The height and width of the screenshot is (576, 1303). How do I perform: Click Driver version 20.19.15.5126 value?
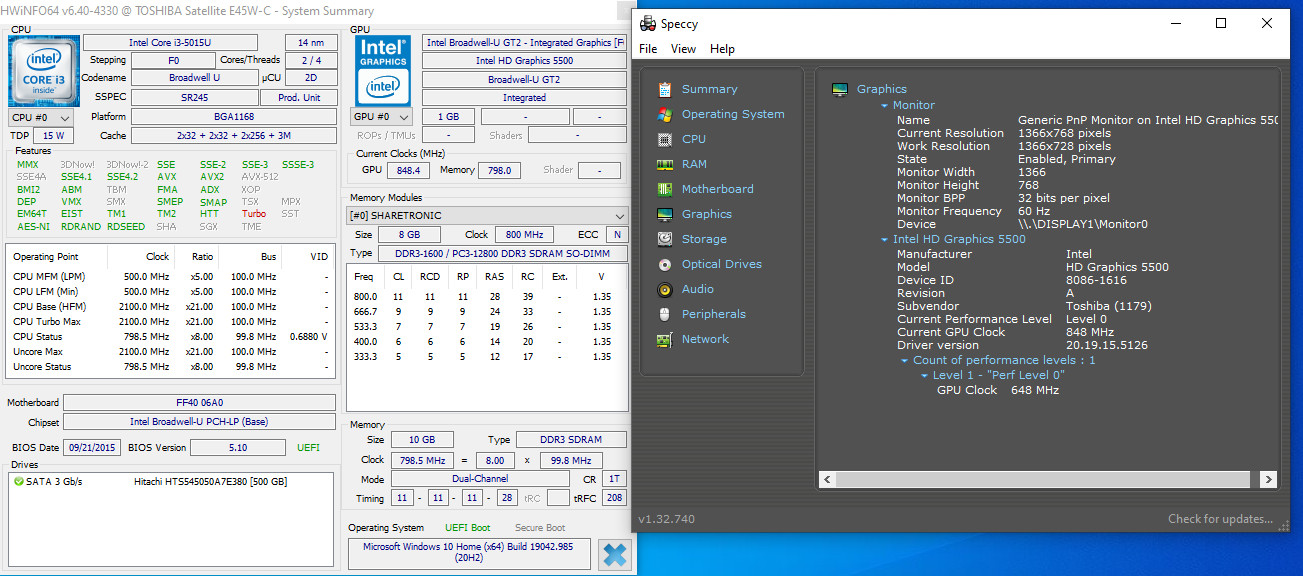click(1107, 345)
